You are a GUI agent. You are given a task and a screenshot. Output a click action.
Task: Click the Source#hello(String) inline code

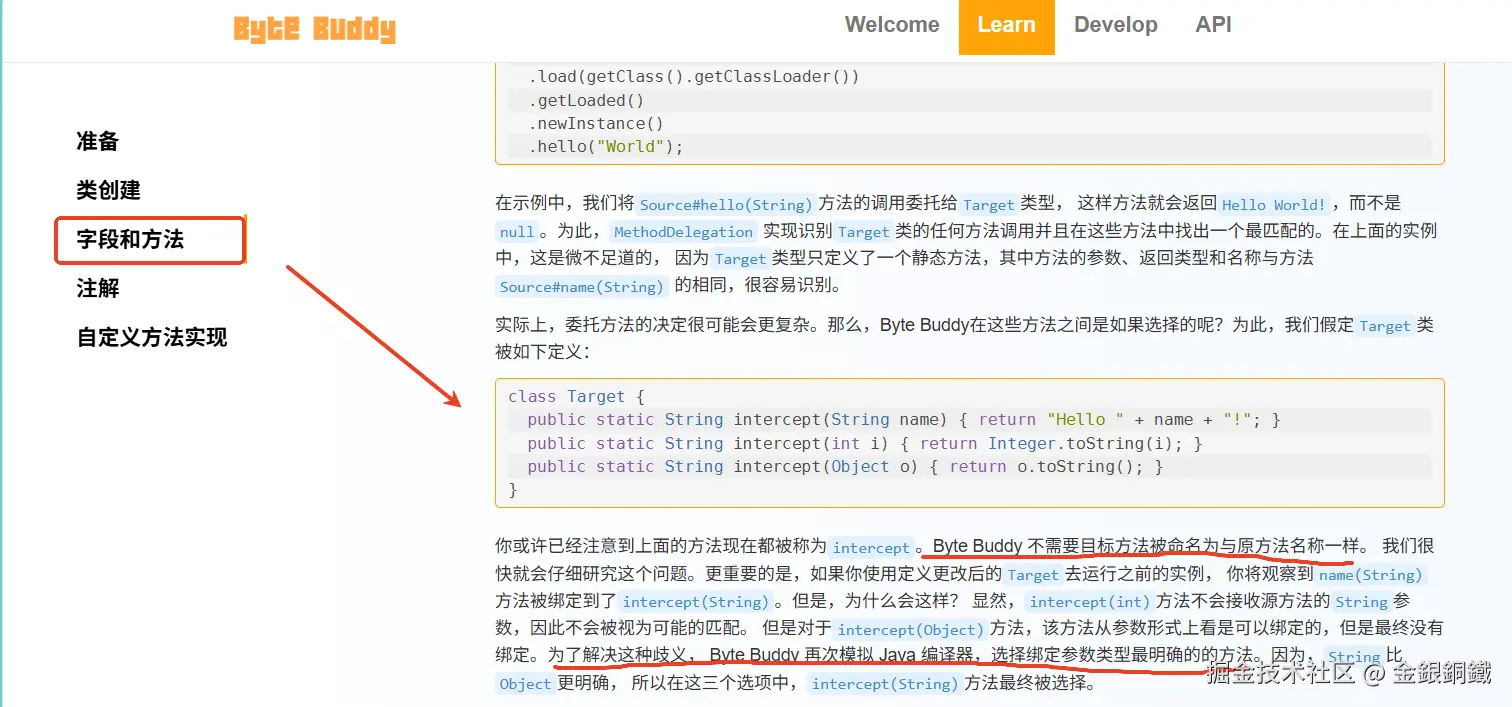coord(726,204)
